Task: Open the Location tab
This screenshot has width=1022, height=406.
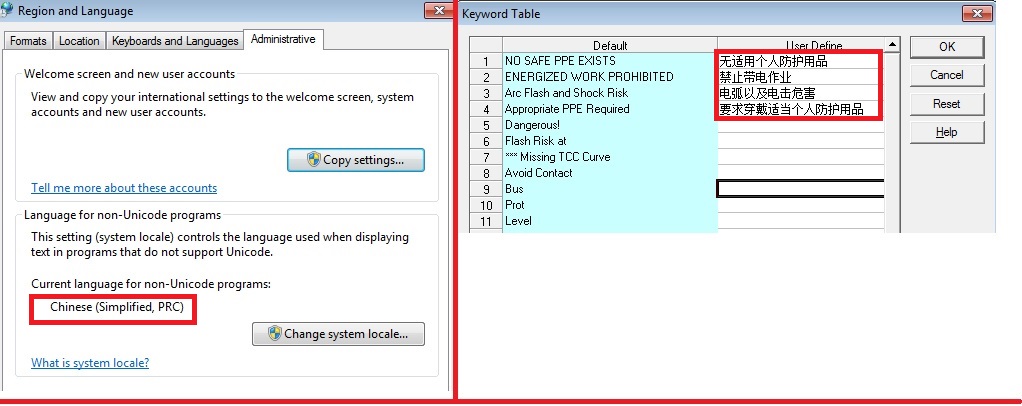Action: pyautogui.click(x=79, y=41)
